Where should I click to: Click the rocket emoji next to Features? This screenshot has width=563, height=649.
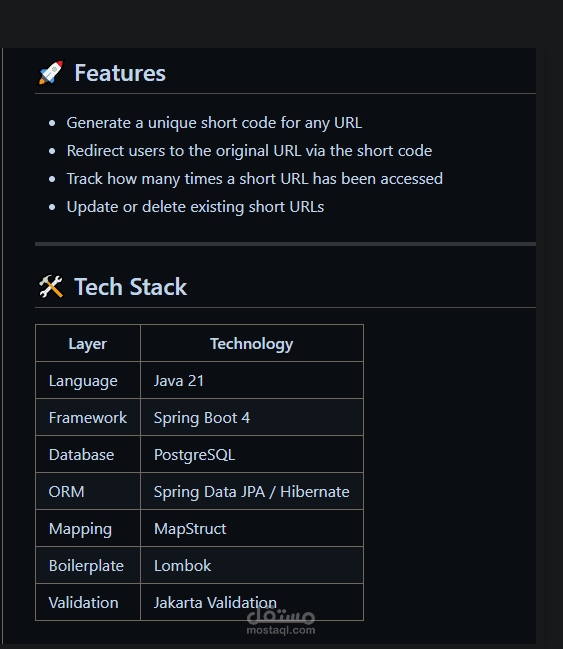click(x=51, y=72)
